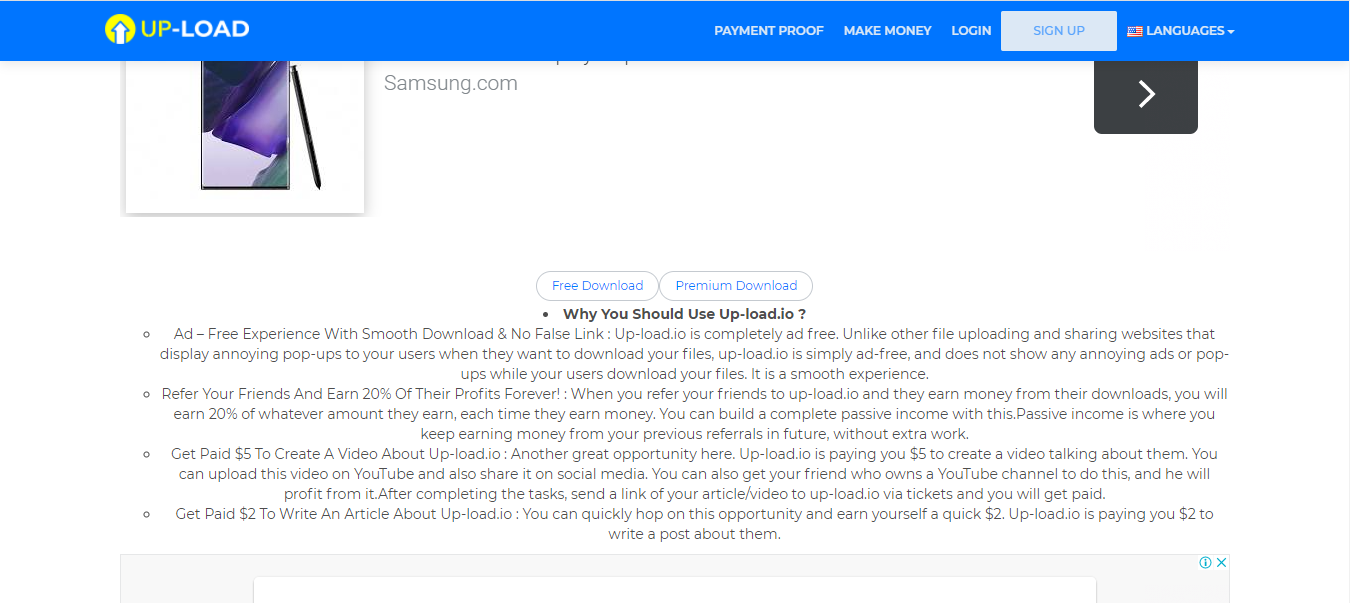
Task: Open the Login page
Action: tap(971, 31)
